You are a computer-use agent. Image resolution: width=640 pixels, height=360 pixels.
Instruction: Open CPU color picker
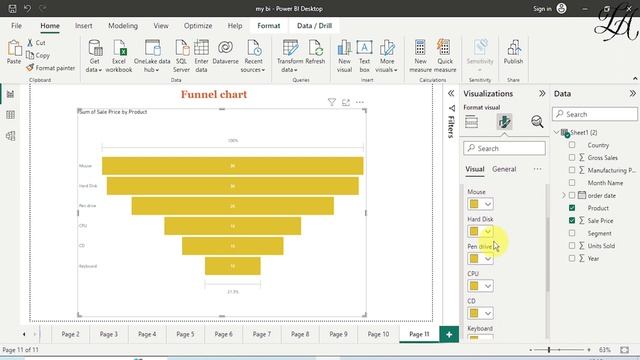click(x=480, y=286)
